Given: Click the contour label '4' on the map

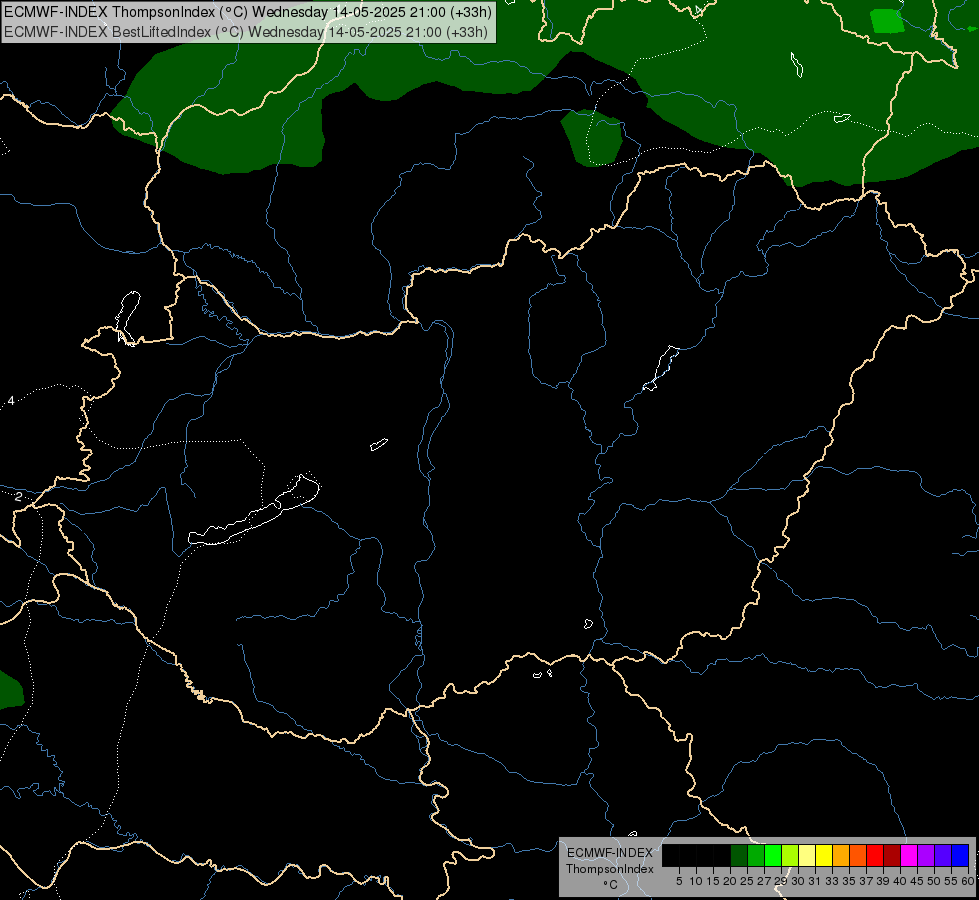Looking at the screenshot, I should point(11,400).
